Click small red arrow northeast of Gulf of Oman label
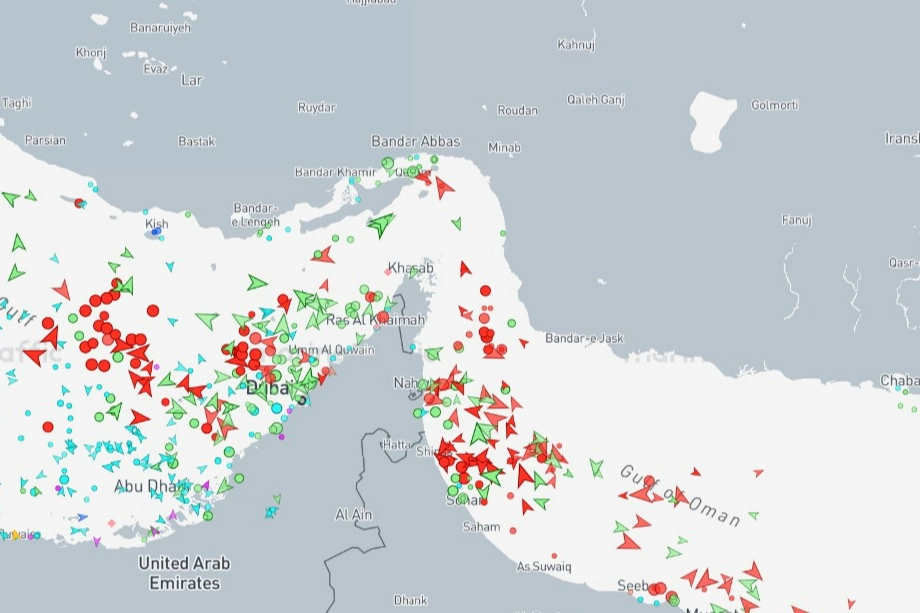The image size is (920, 613). pos(758,472)
